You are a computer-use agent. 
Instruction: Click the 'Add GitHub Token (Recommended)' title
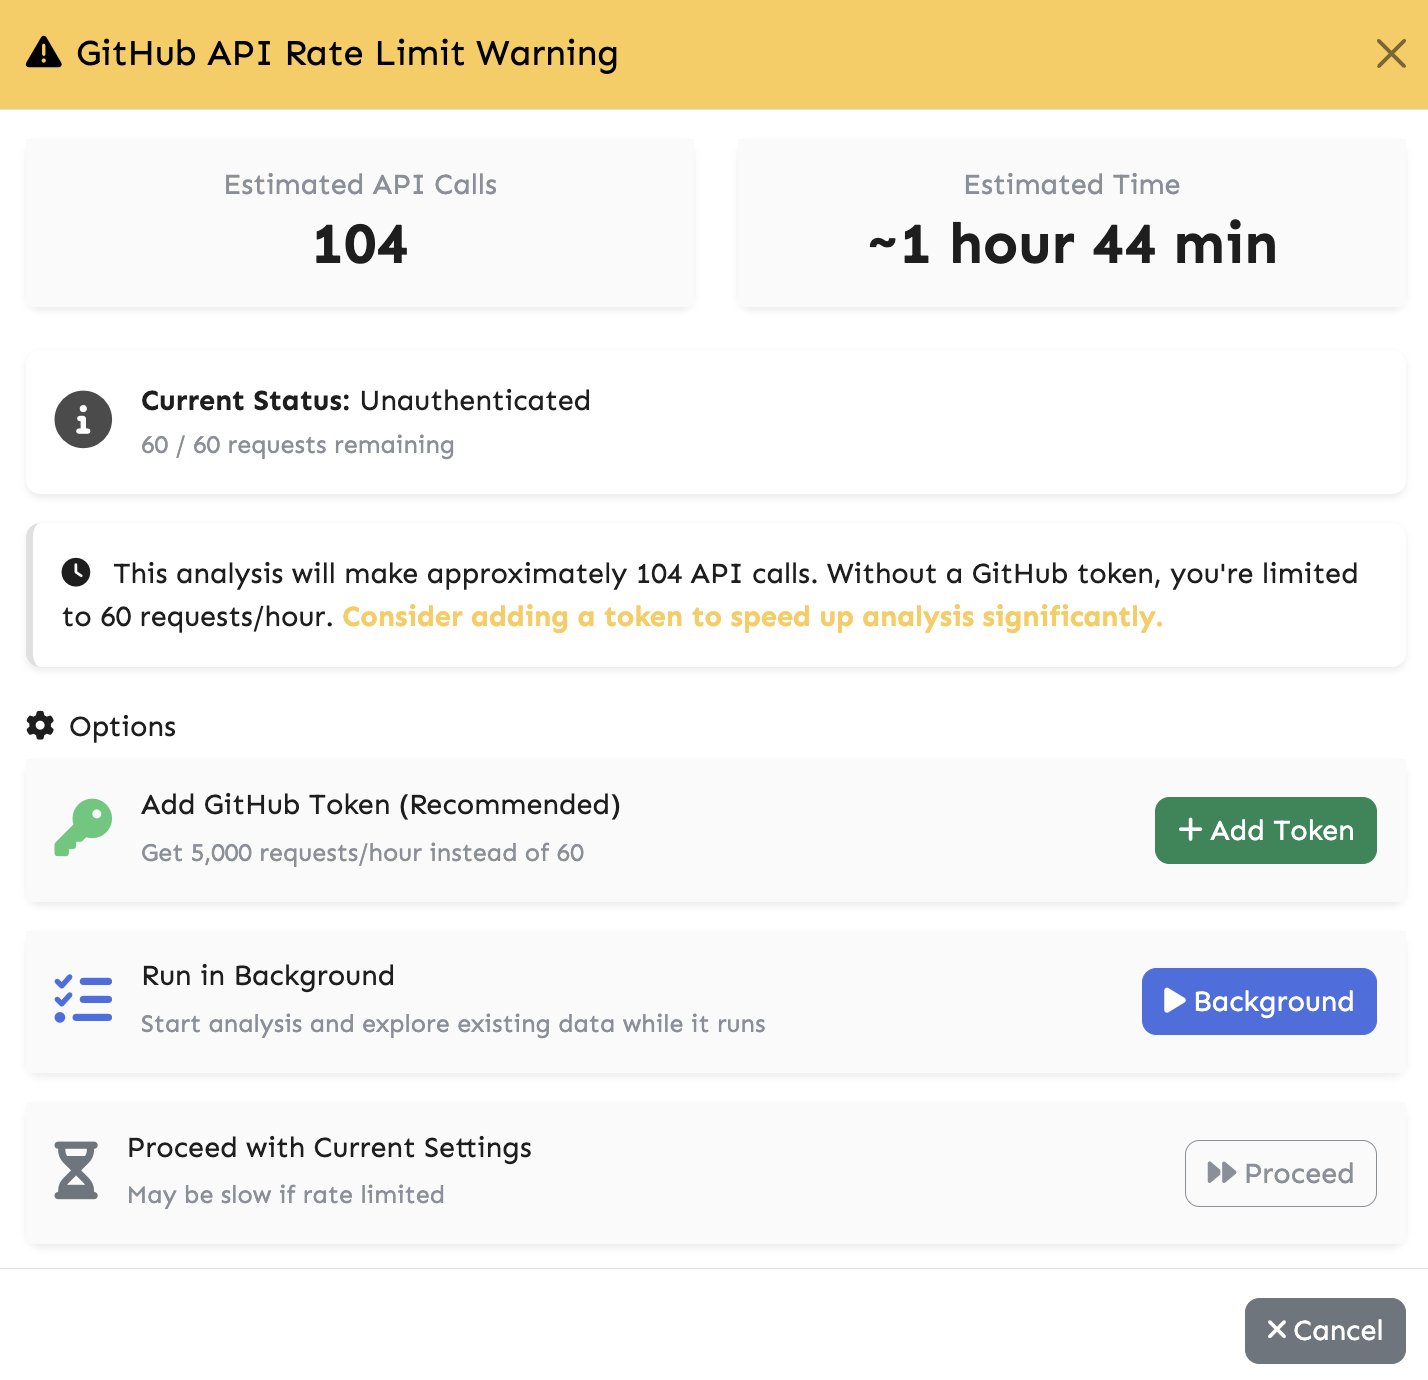coord(381,805)
